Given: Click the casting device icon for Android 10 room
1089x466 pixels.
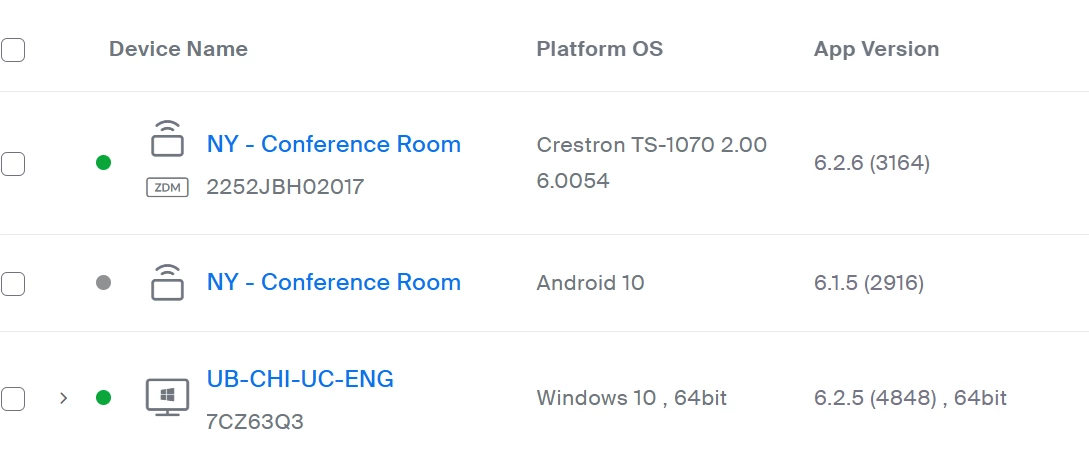Looking at the screenshot, I should coord(167,282).
